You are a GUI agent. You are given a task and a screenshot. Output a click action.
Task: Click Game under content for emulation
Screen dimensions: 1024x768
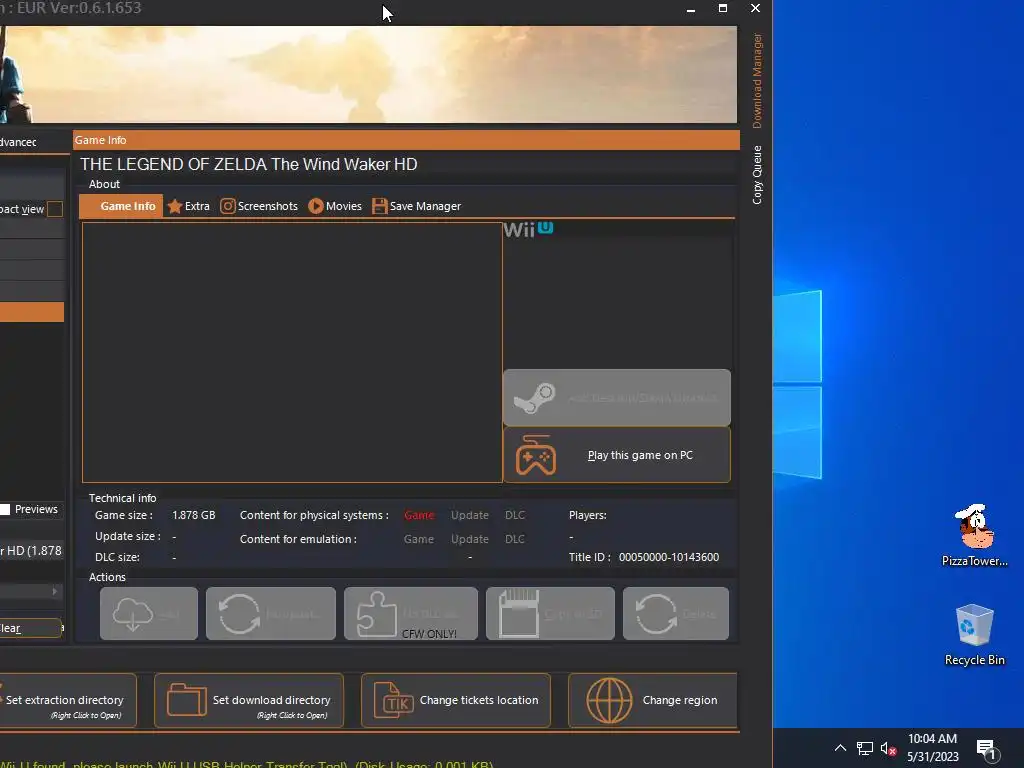[419, 539]
